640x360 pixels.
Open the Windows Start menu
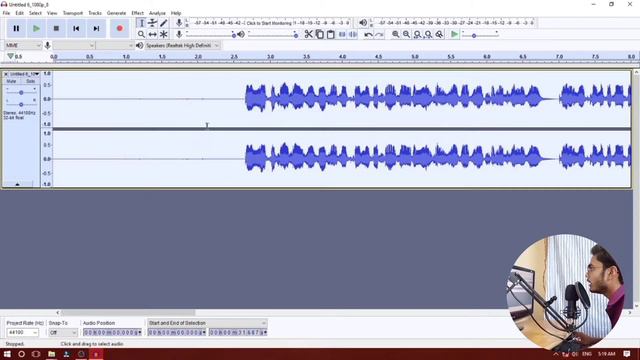tap(7, 354)
